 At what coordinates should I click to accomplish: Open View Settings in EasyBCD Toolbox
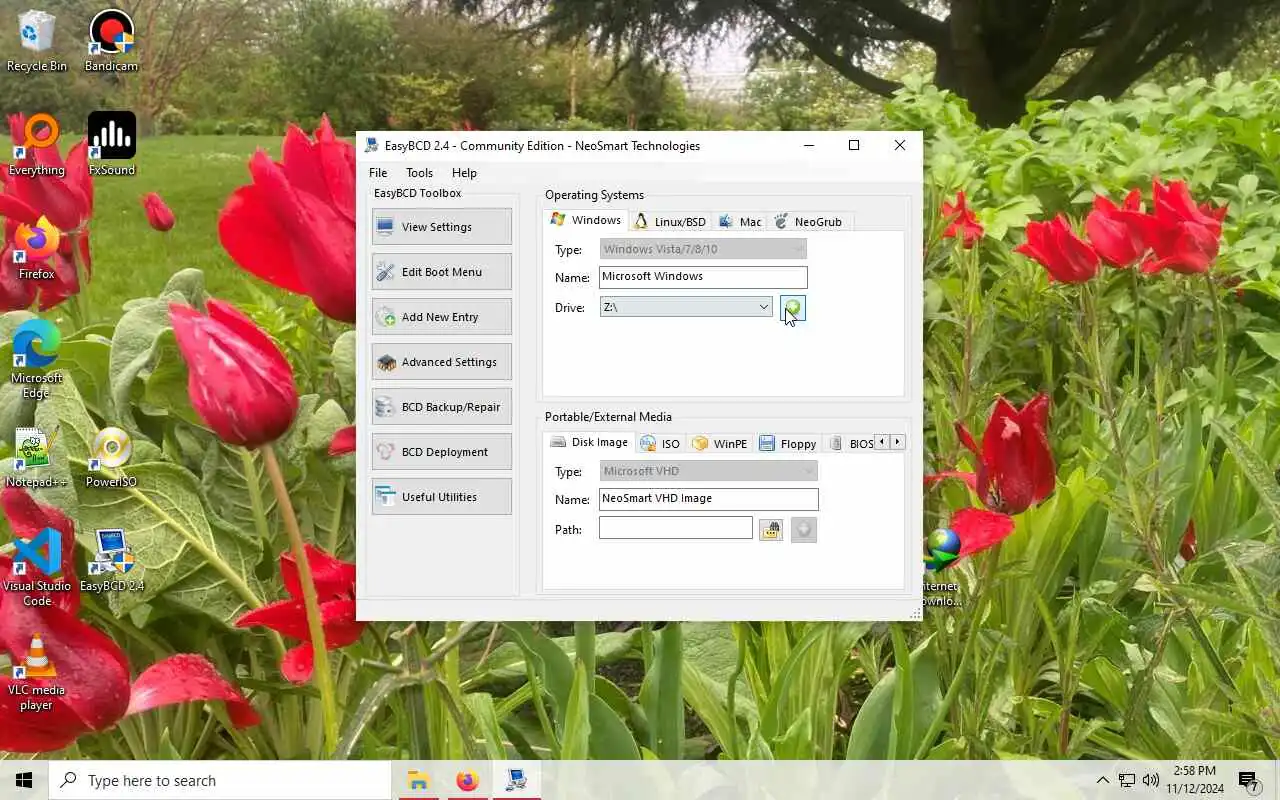tap(442, 227)
